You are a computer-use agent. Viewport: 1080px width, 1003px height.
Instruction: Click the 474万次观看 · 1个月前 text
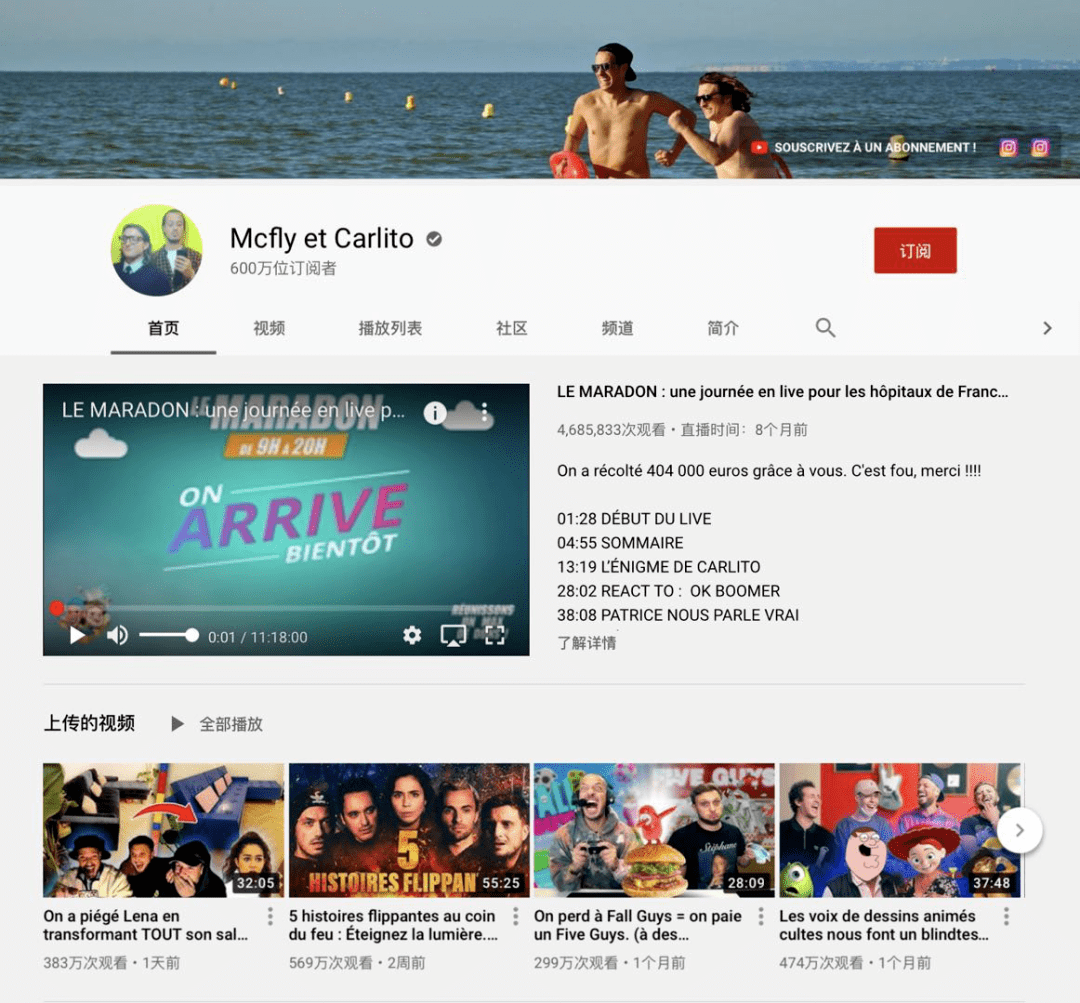tap(855, 963)
